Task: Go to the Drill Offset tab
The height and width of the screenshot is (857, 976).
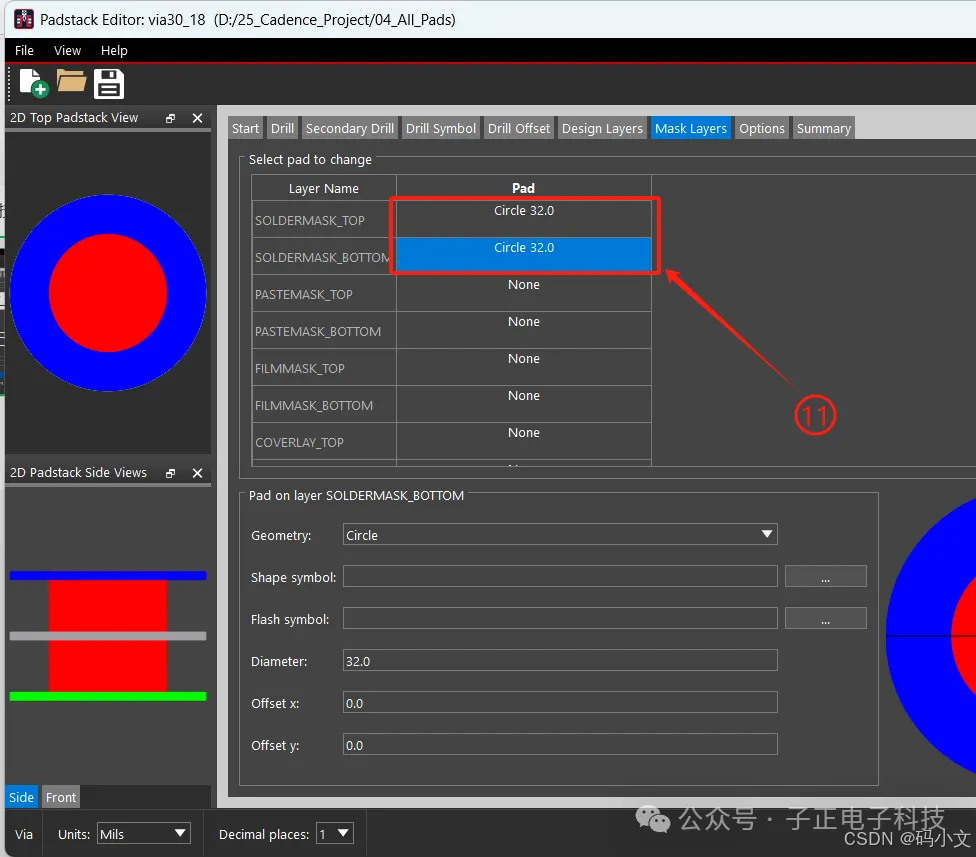Action: click(518, 128)
